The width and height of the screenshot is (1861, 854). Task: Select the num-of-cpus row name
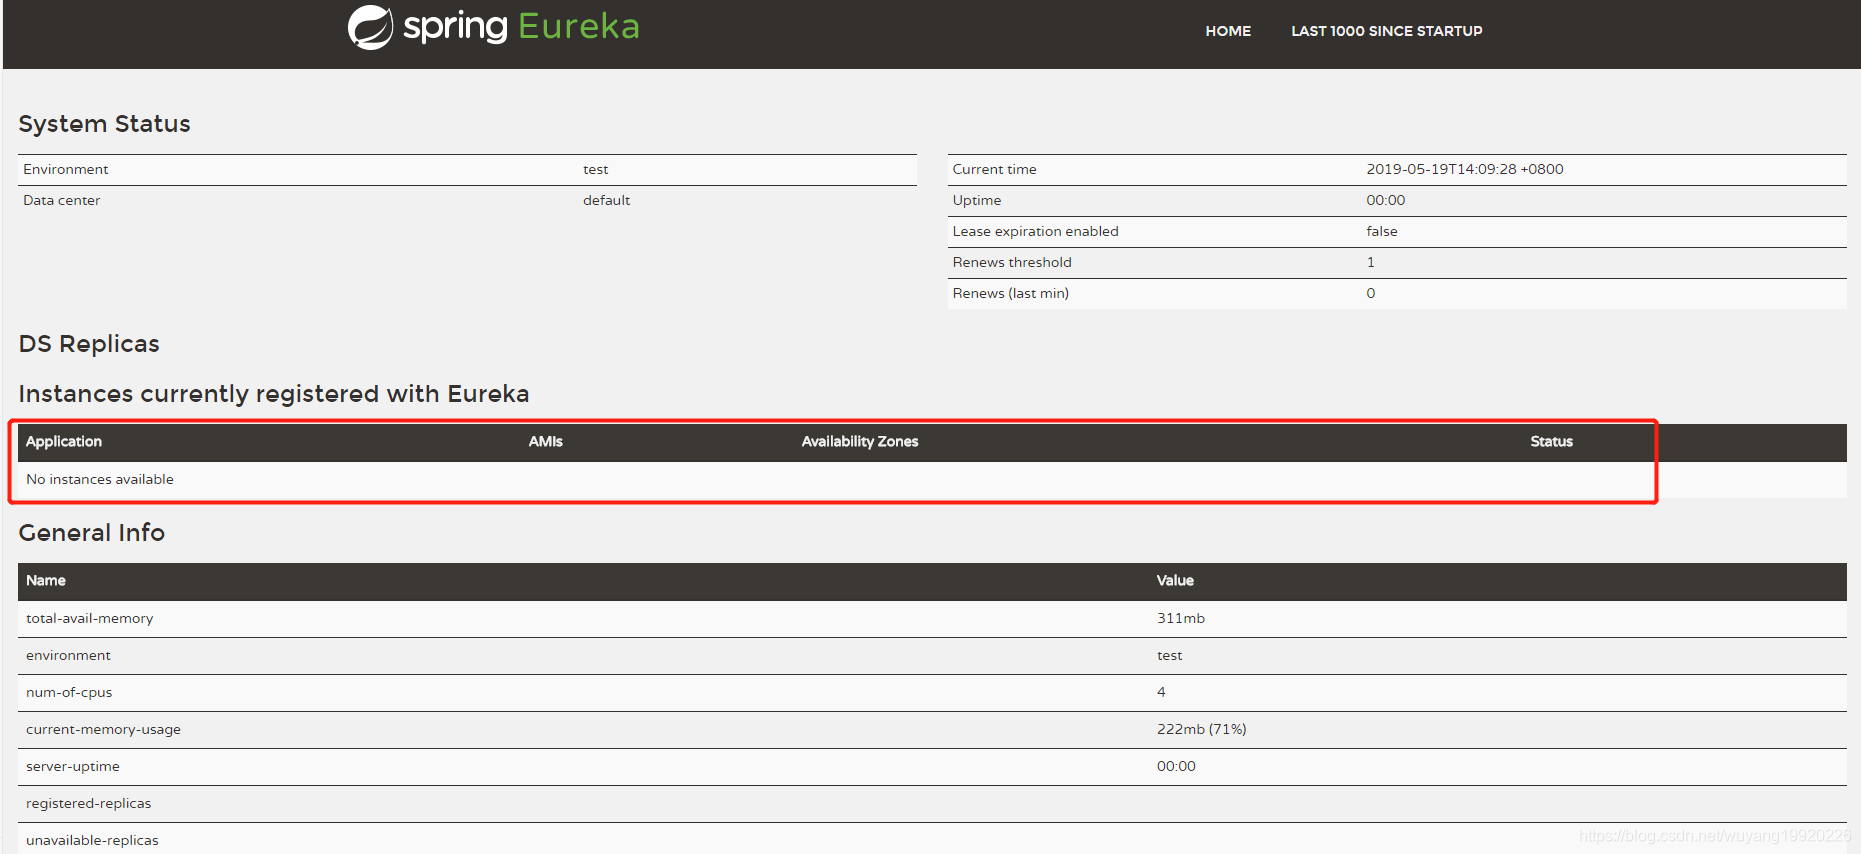[x=69, y=692]
